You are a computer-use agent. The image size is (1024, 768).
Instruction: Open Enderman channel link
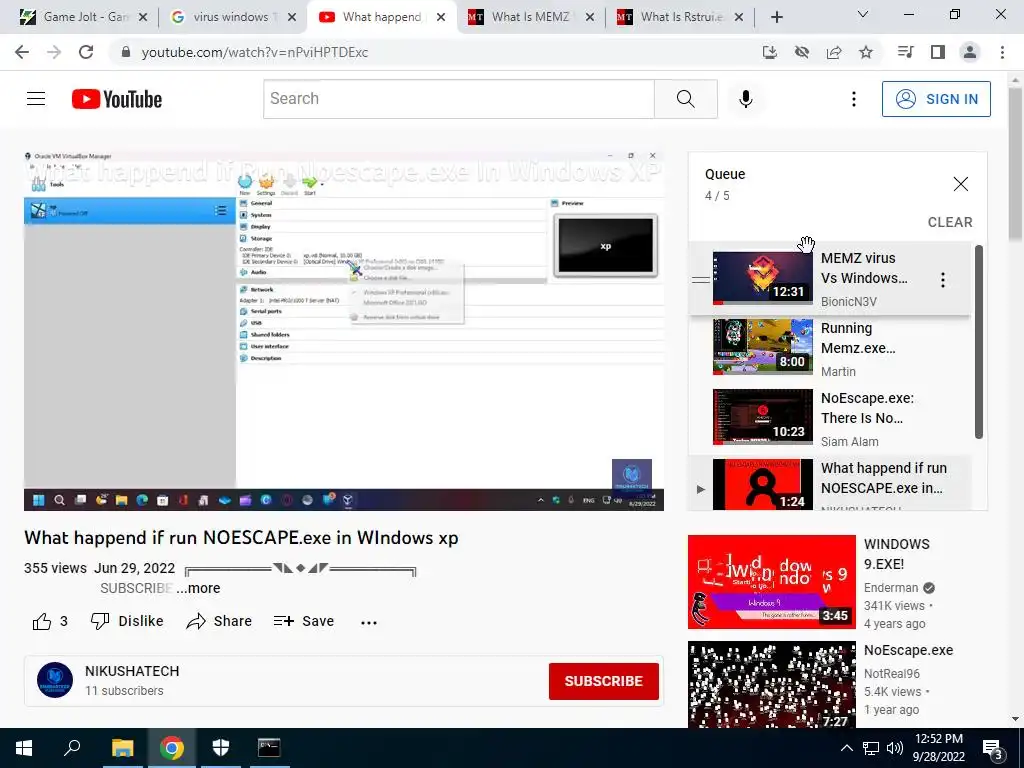pos(891,587)
